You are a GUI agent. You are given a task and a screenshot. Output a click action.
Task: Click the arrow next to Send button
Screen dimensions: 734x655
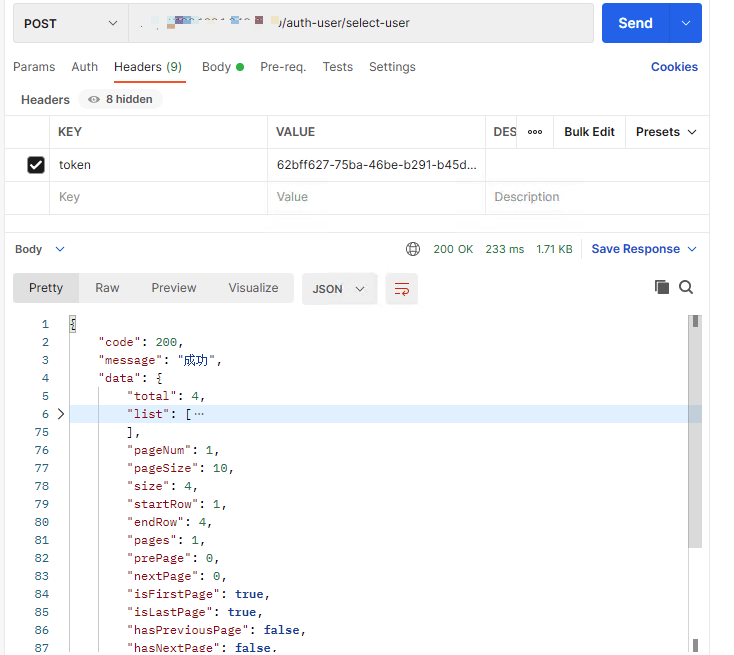pyautogui.click(x=686, y=23)
